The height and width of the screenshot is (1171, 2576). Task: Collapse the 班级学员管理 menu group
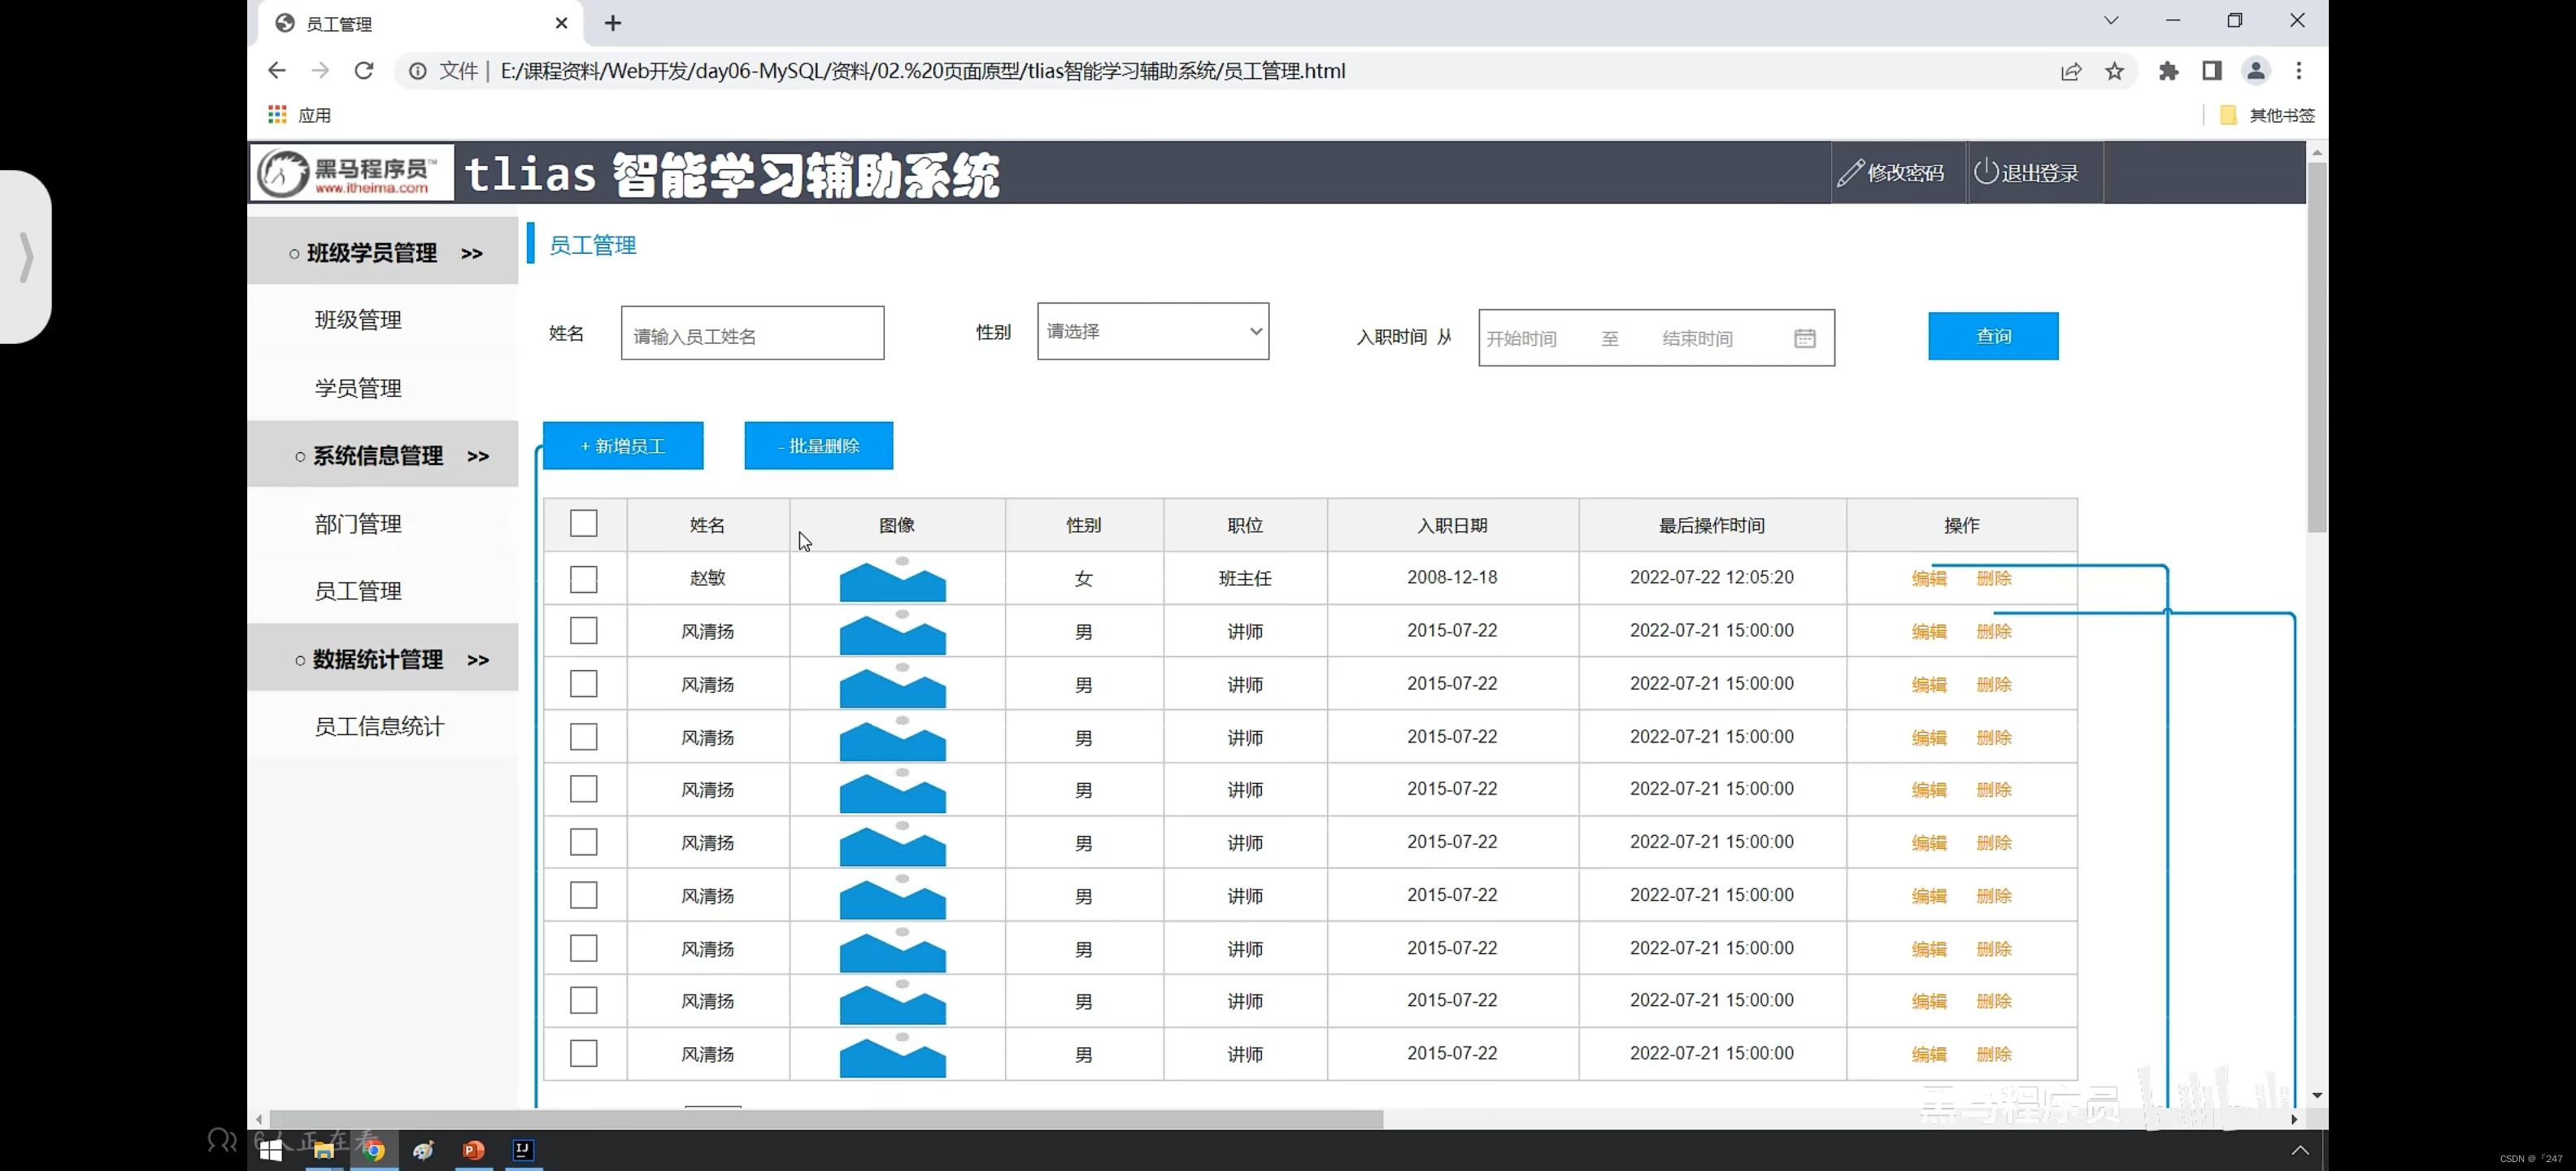[383, 253]
